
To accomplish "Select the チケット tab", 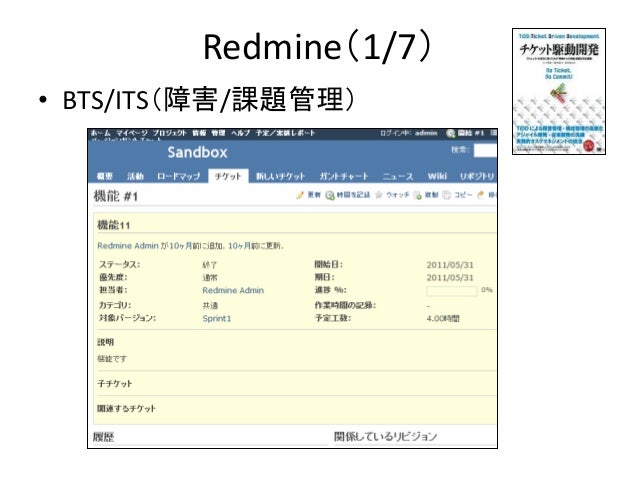I will coord(228,176).
